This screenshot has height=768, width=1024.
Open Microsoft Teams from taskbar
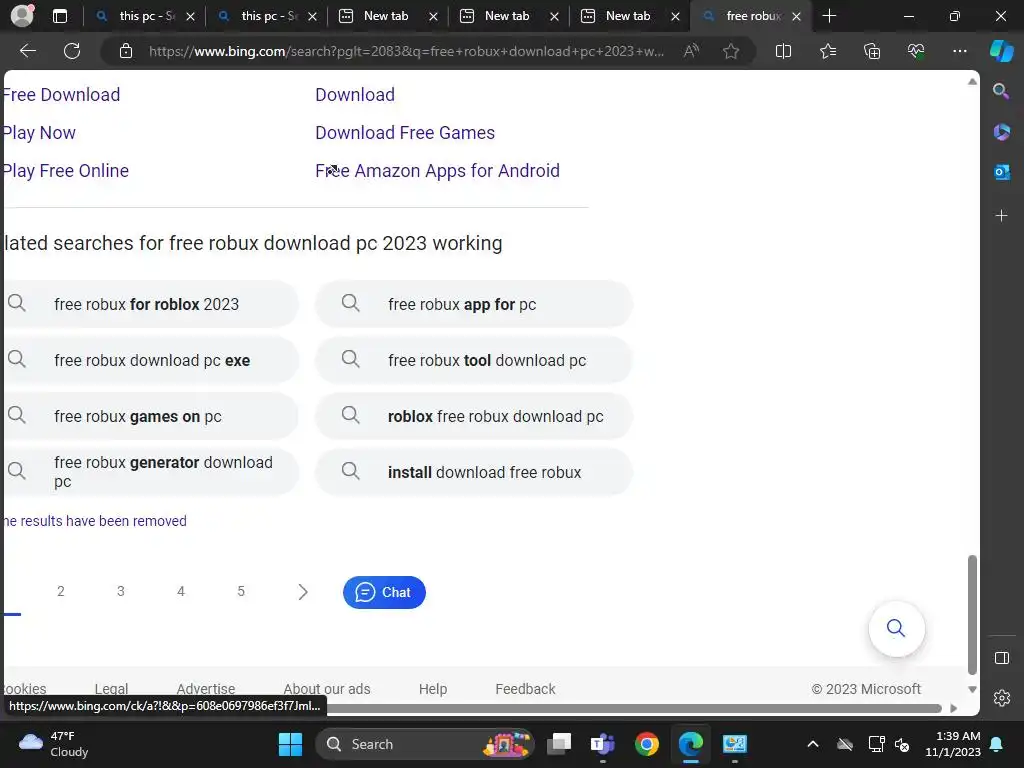[x=602, y=744]
